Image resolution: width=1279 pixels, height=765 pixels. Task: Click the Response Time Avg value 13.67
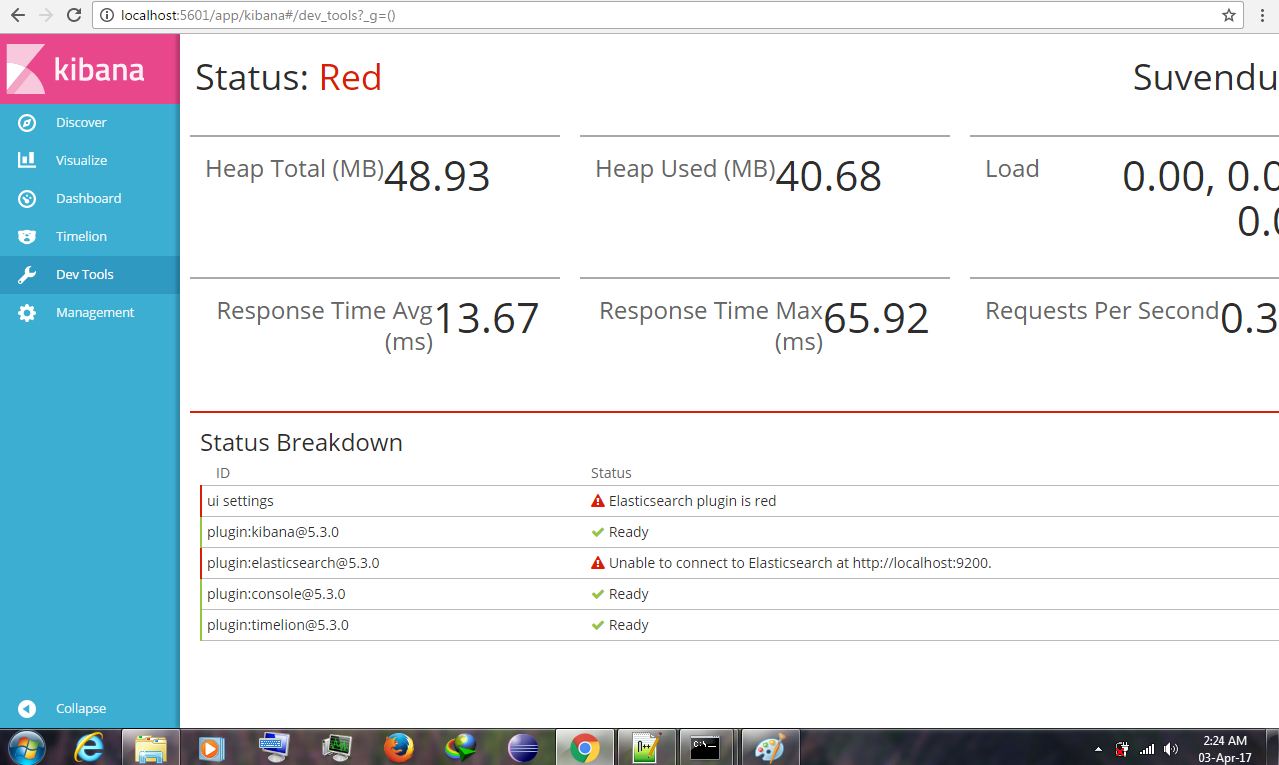tap(486, 319)
